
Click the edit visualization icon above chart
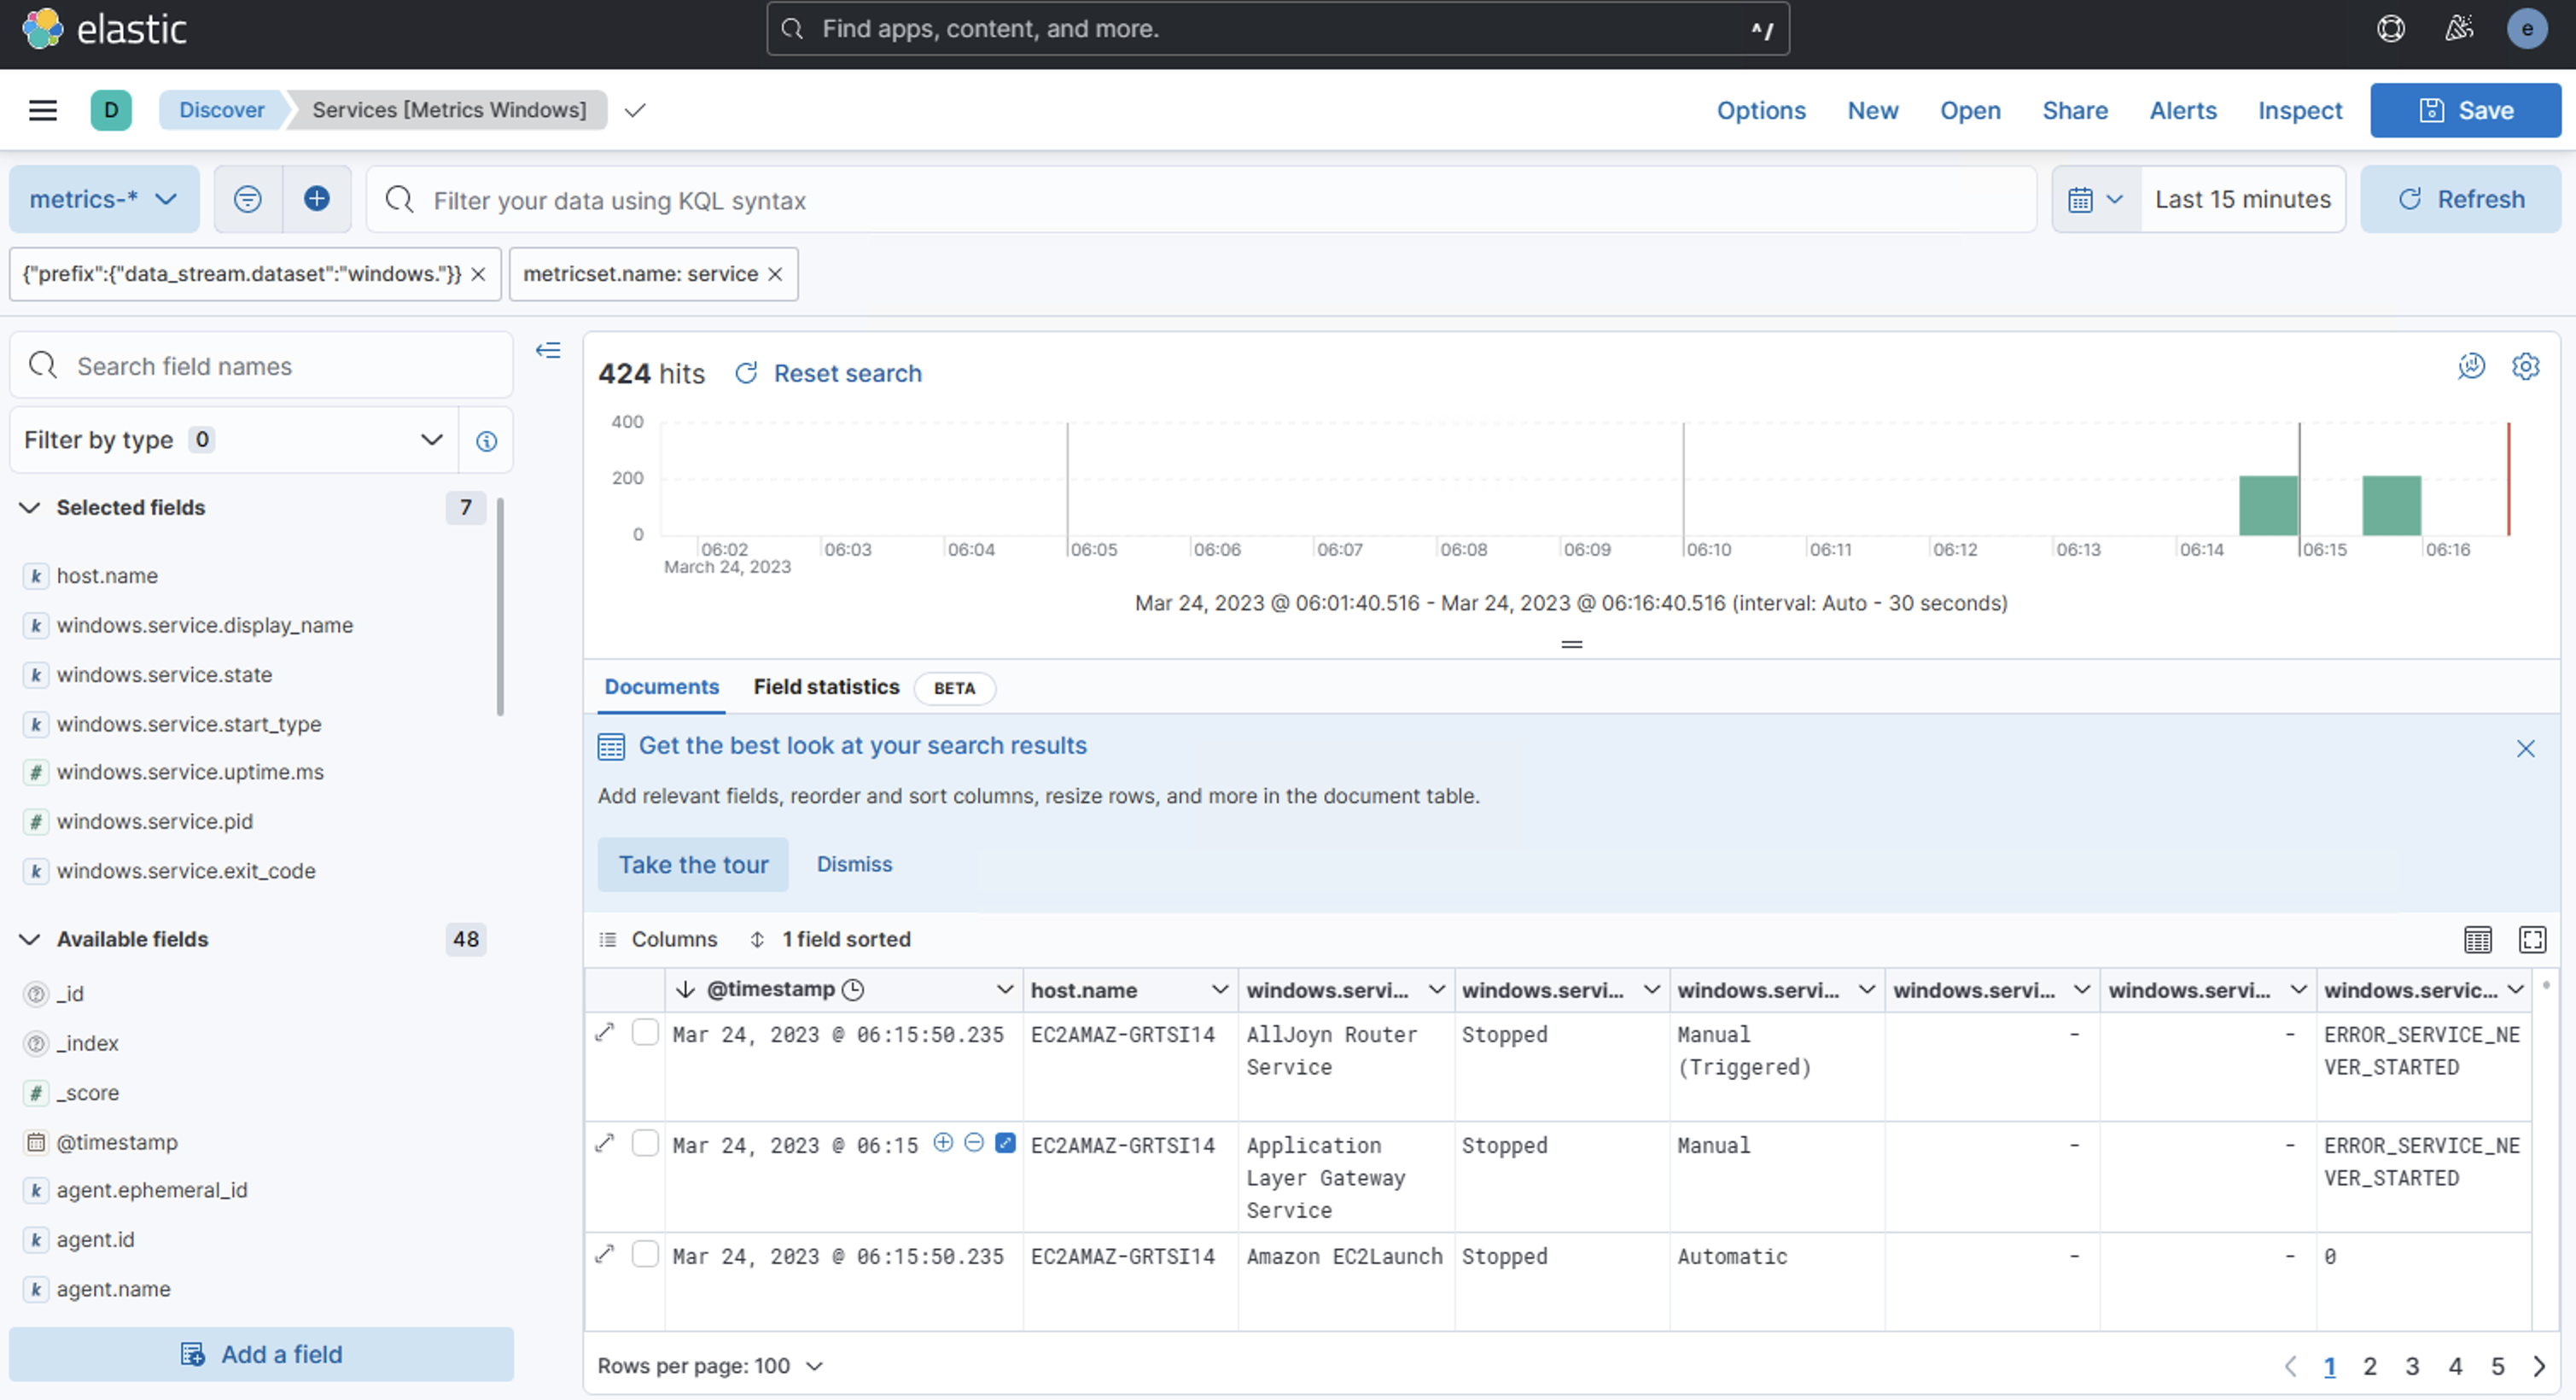pyautogui.click(x=2471, y=367)
